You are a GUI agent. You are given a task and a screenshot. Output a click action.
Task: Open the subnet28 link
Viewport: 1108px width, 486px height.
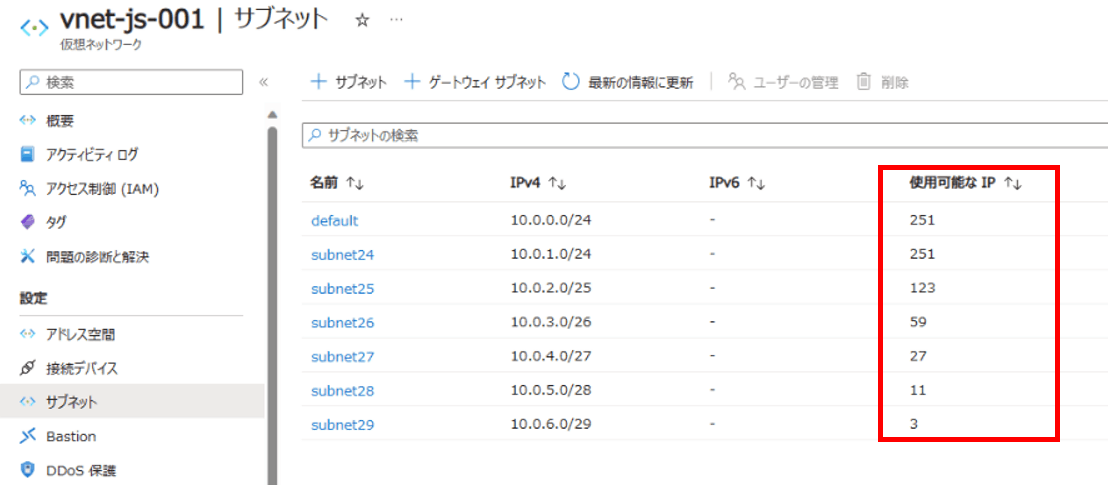point(342,391)
